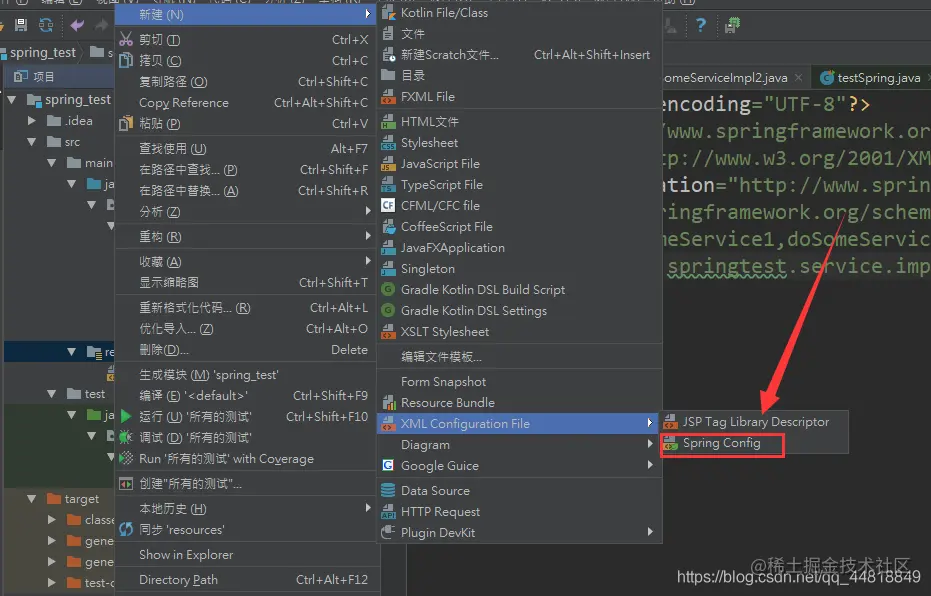
Task: Click the HTTP Request API icon
Action: (388, 512)
